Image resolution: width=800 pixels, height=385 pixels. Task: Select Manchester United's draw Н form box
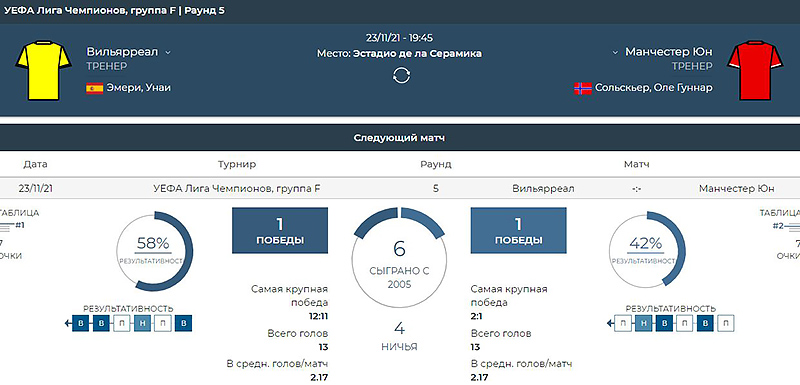pos(644,323)
